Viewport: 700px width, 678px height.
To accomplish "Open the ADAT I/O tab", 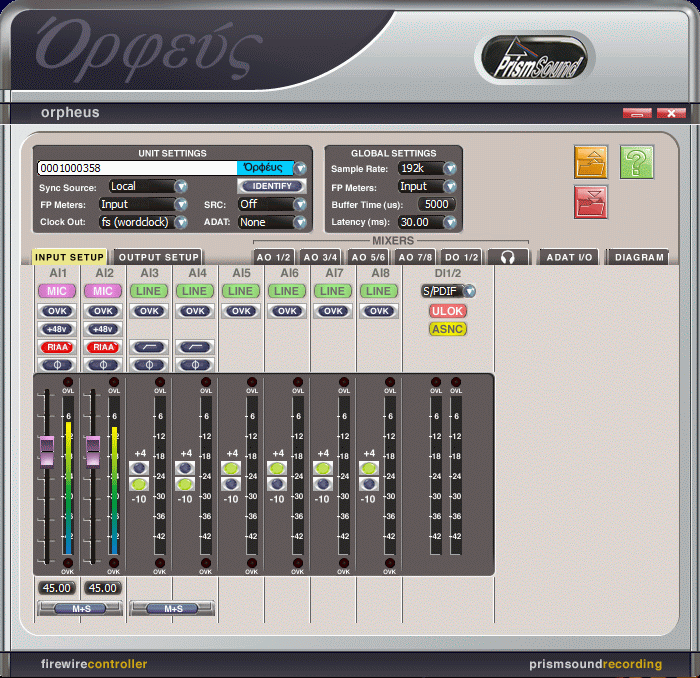I will tap(569, 257).
